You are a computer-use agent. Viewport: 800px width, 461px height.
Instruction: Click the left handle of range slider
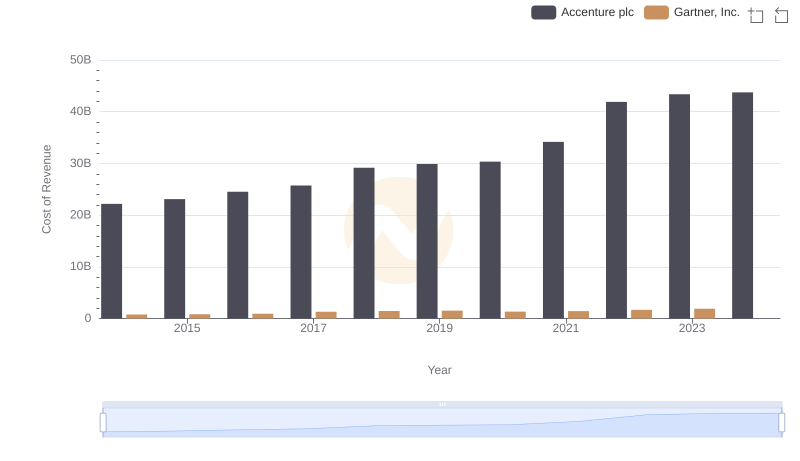click(x=103, y=423)
